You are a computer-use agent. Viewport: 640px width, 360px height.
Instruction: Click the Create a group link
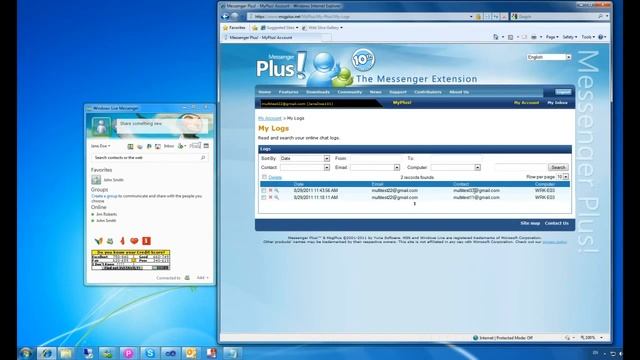point(104,196)
